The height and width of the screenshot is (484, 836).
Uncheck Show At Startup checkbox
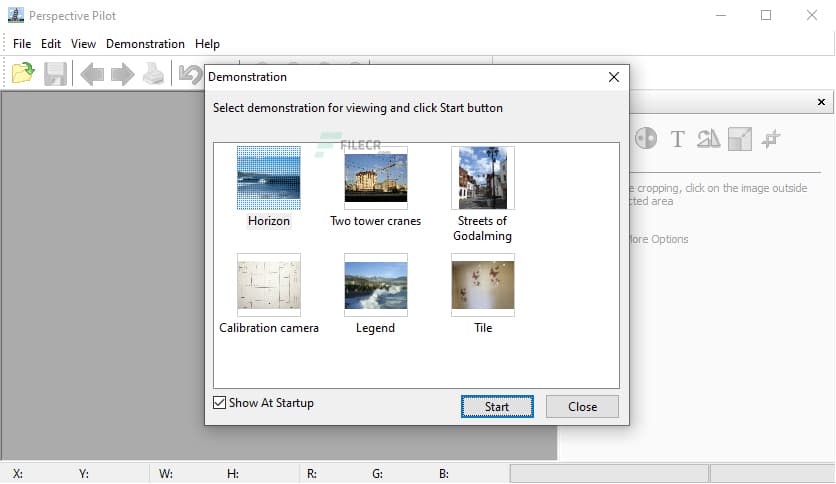219,402
